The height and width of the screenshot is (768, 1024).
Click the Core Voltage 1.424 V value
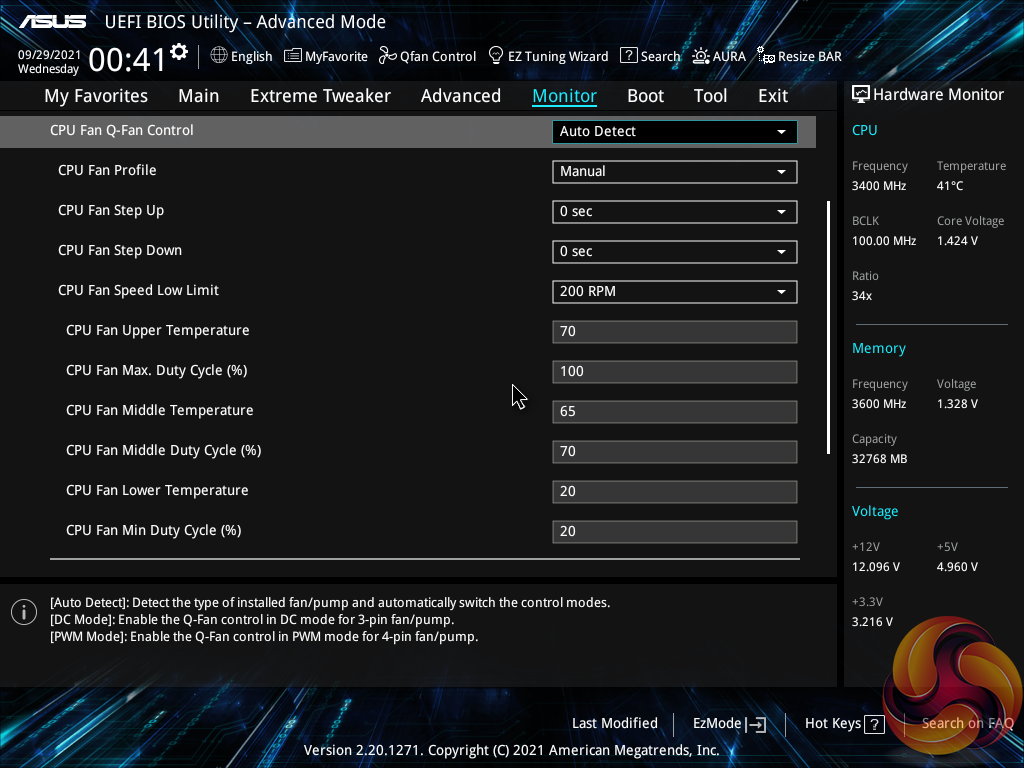coord(957,241)
